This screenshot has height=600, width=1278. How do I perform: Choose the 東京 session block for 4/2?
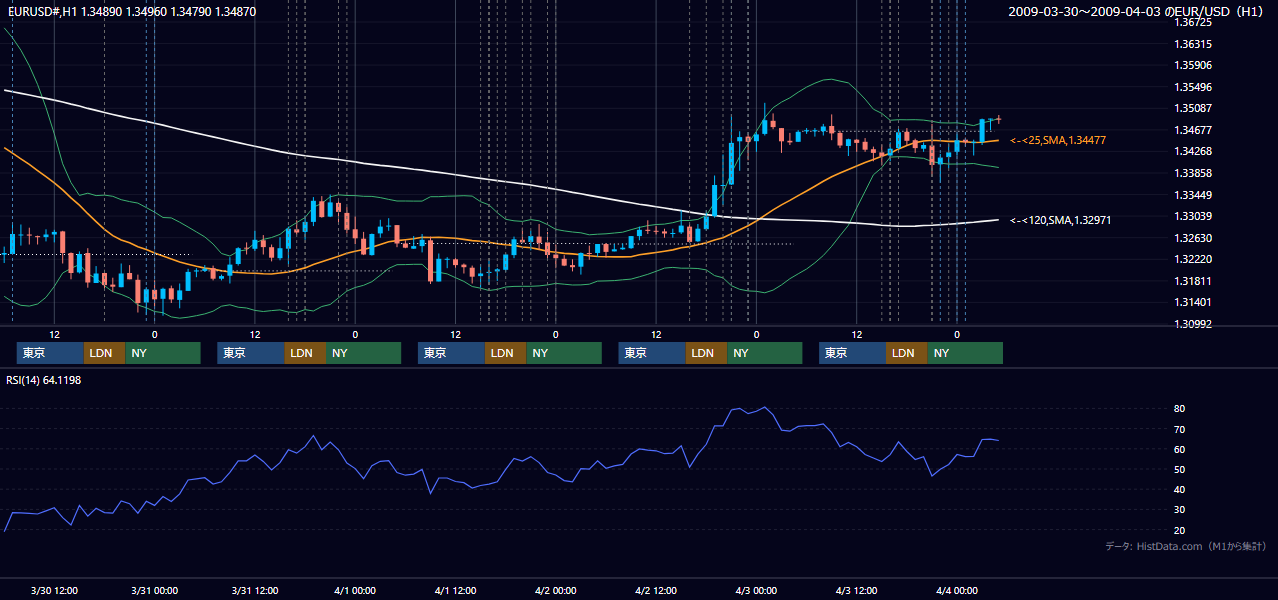653,353
